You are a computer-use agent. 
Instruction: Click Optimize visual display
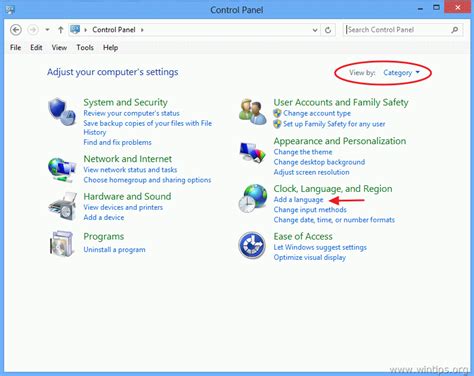tap(310, 258)
